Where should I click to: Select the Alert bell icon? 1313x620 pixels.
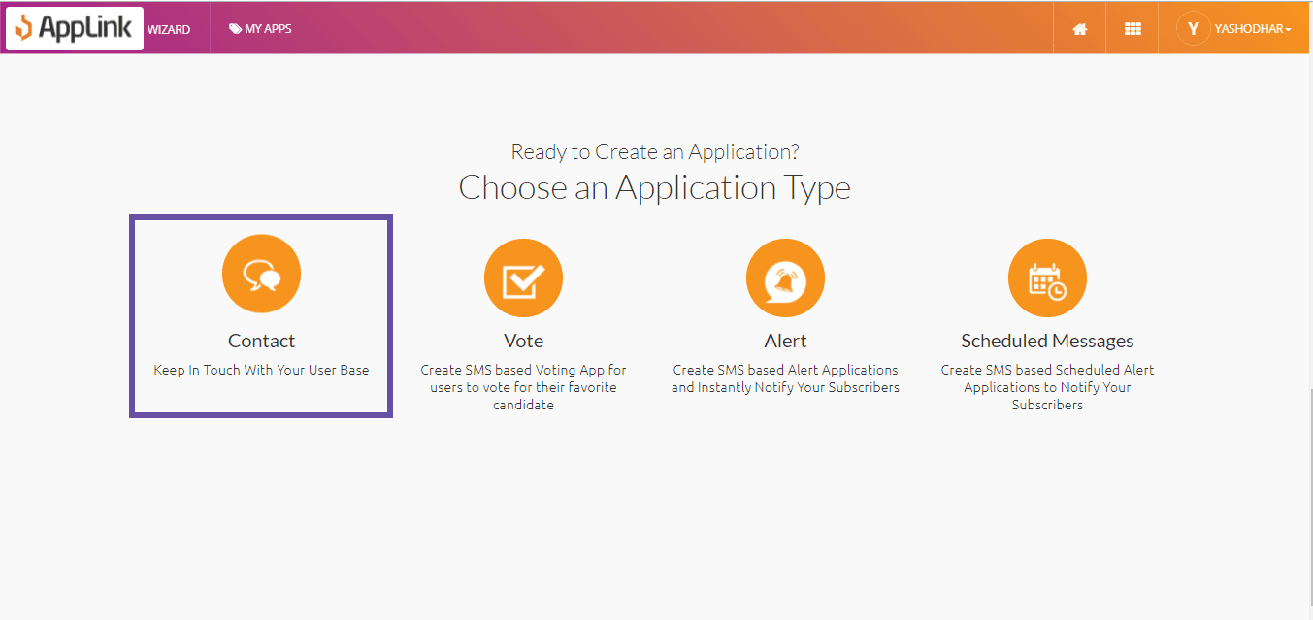pos(785,278)
